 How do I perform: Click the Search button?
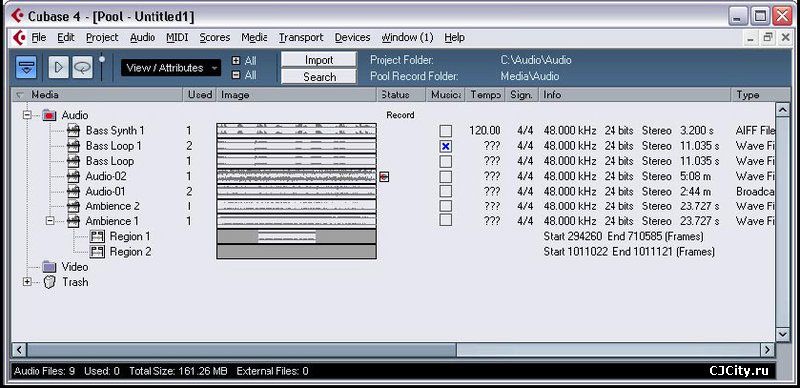319,77
